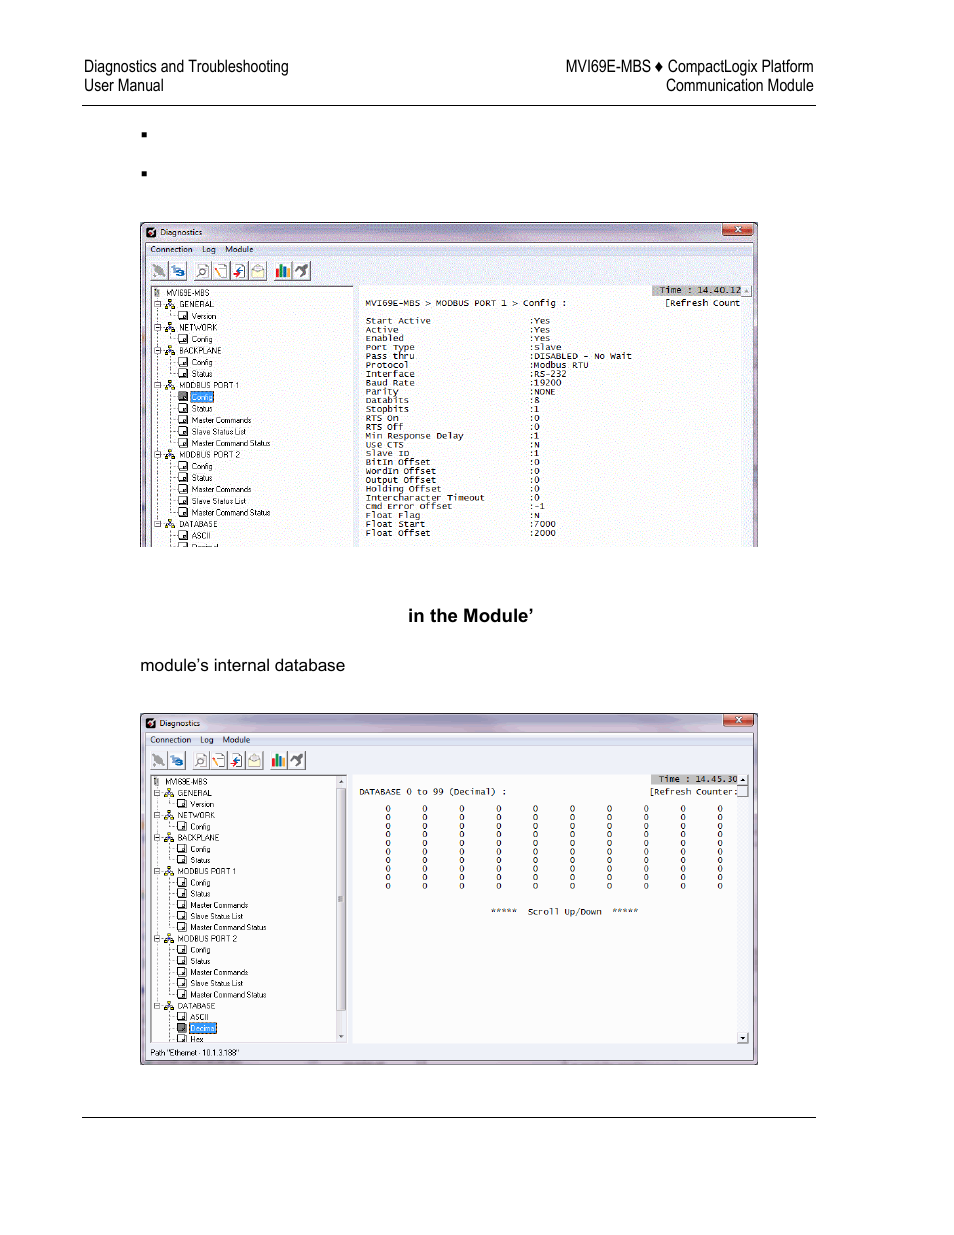The height and width of the screenshot is (1235, 954).
Task: Select Hex under DATABASE in the database window
Action: [x=197, y=1039]
